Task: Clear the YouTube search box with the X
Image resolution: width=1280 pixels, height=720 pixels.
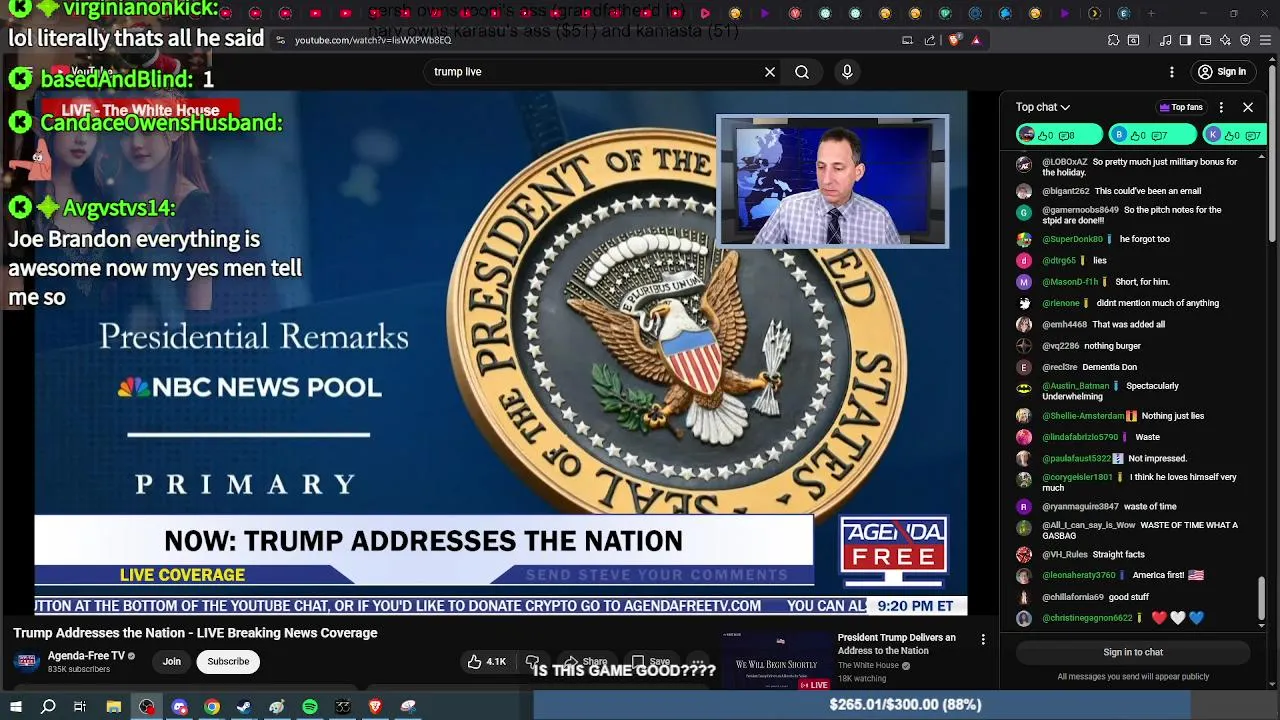Action: coord(770,72)
